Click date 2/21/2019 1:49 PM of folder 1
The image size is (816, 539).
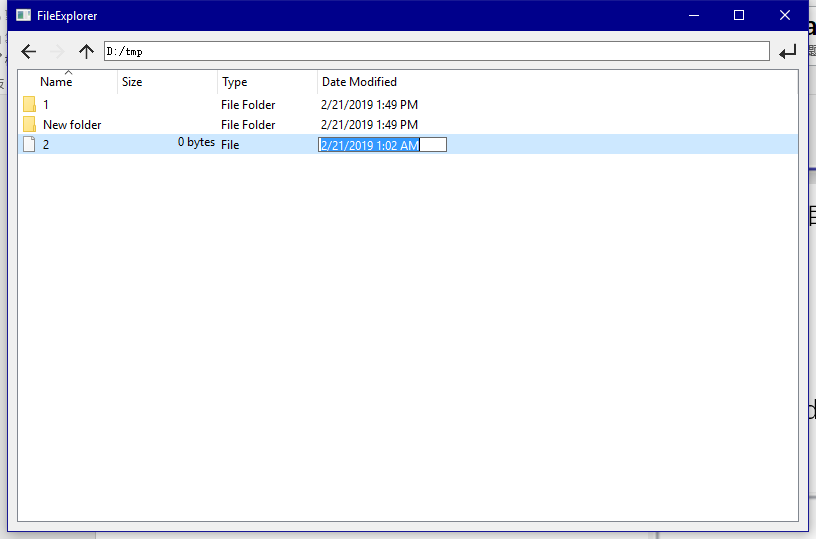click(369, 105)
